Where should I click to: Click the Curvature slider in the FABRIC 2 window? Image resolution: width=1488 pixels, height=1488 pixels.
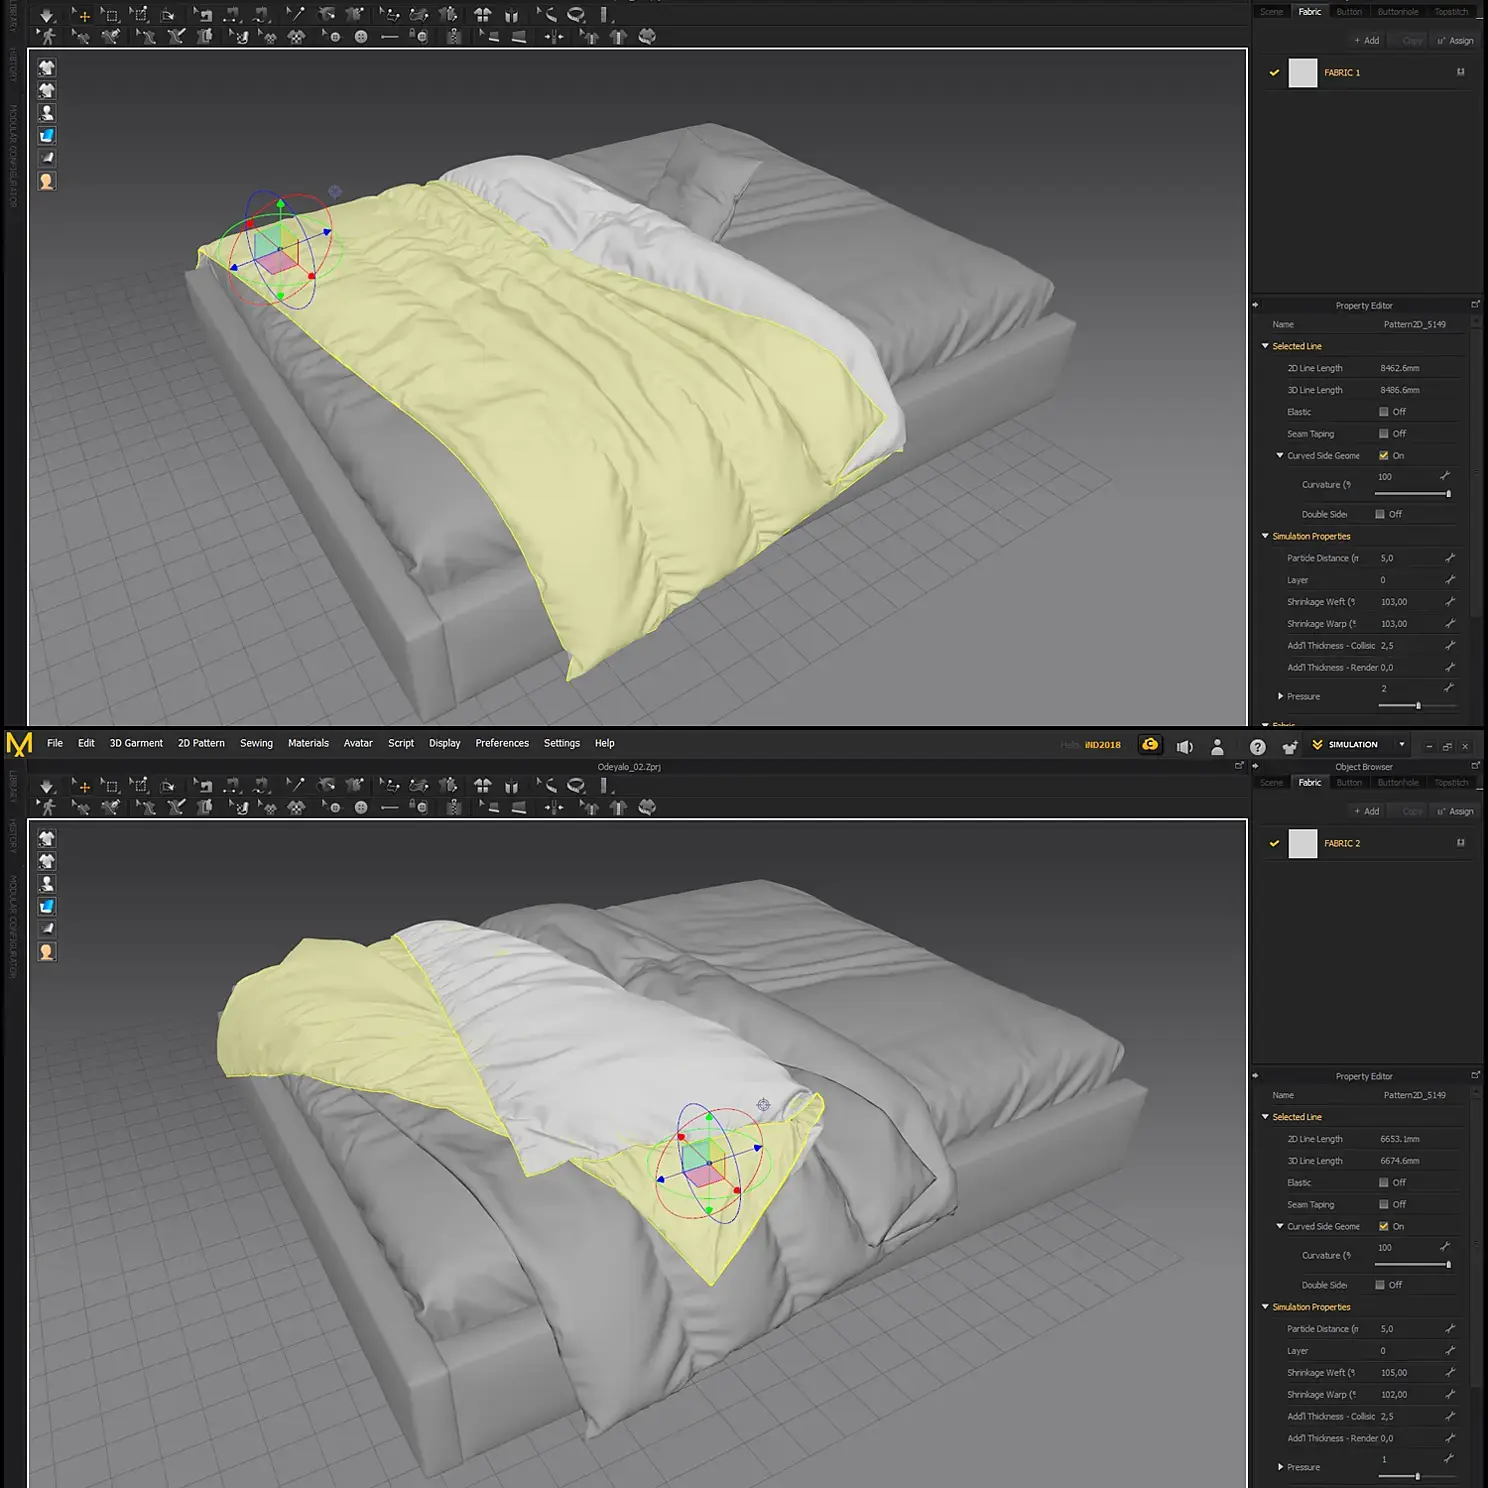(1413, 1265)
